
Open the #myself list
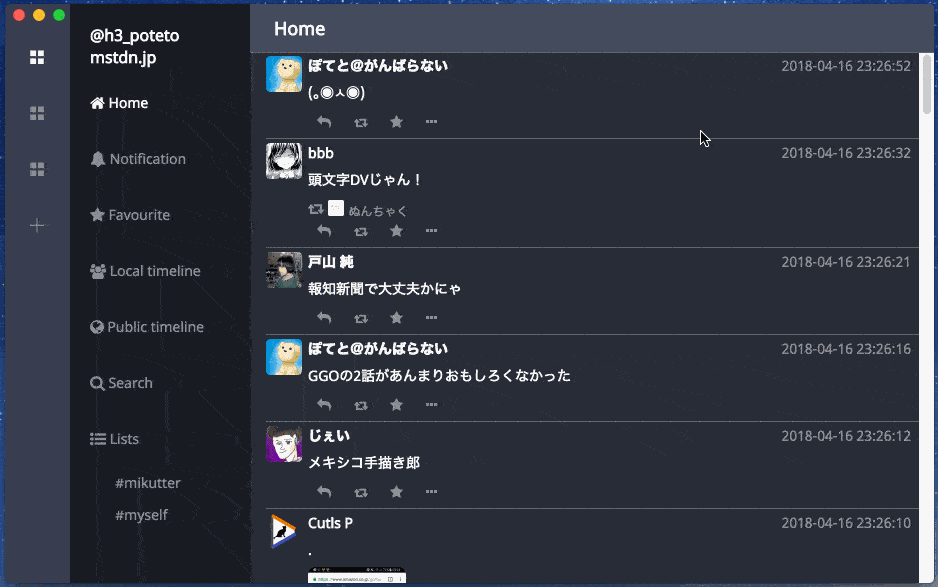click(141, 515)
